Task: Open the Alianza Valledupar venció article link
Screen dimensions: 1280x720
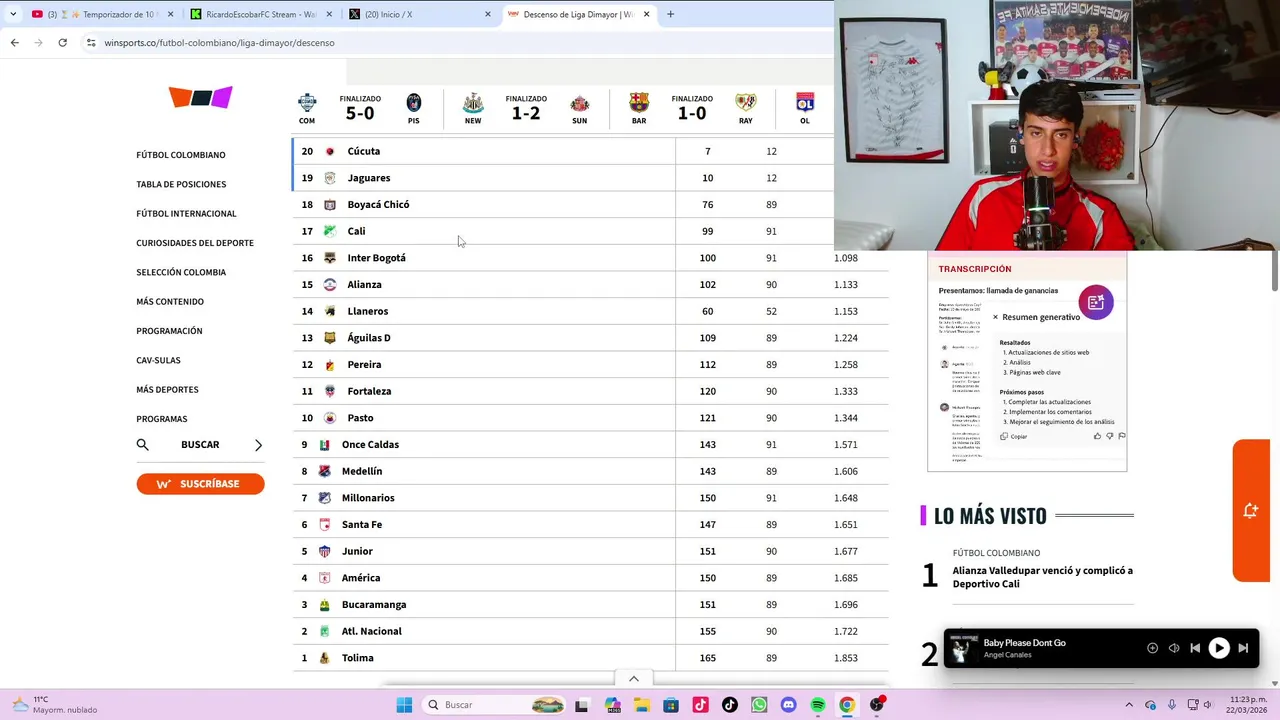Action: click(x=1042, y=577)
